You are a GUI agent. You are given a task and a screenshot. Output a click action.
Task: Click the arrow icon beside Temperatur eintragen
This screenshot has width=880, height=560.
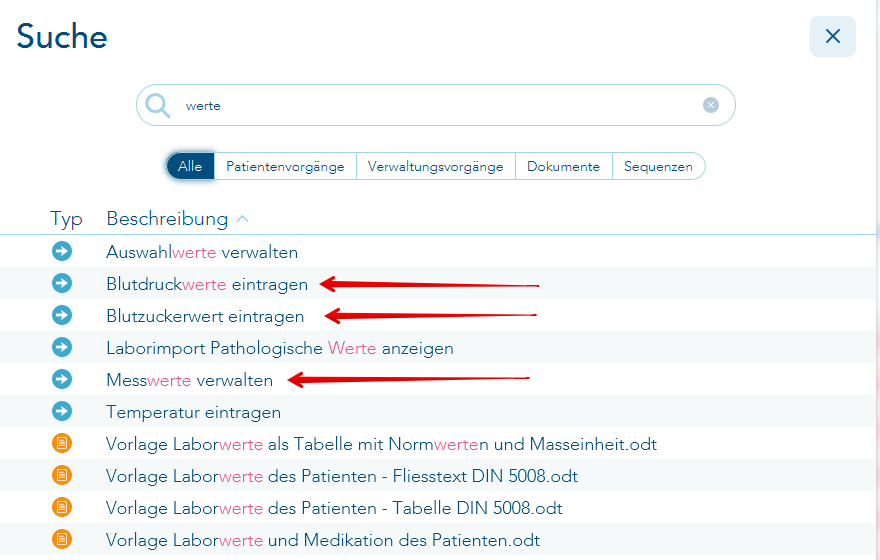62,412
